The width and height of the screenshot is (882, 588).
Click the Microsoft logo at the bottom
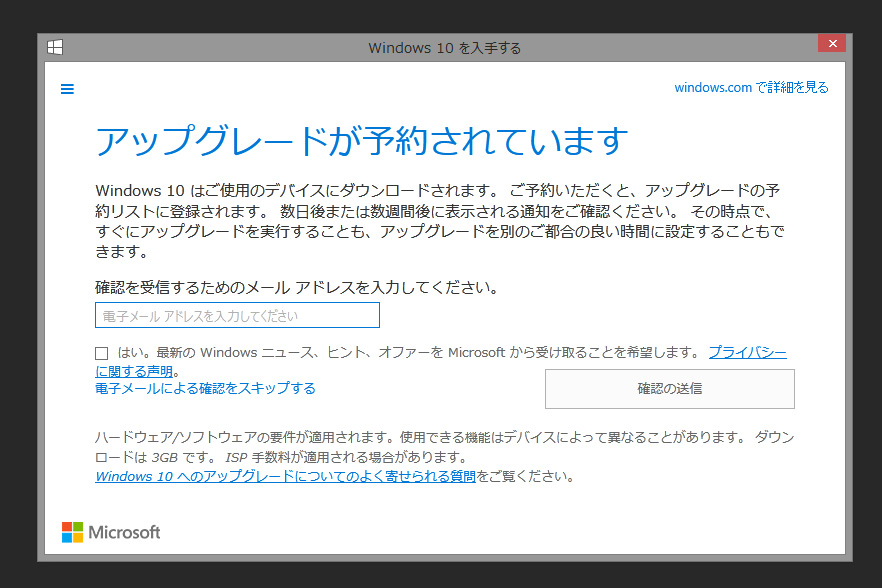pos(111,532)
